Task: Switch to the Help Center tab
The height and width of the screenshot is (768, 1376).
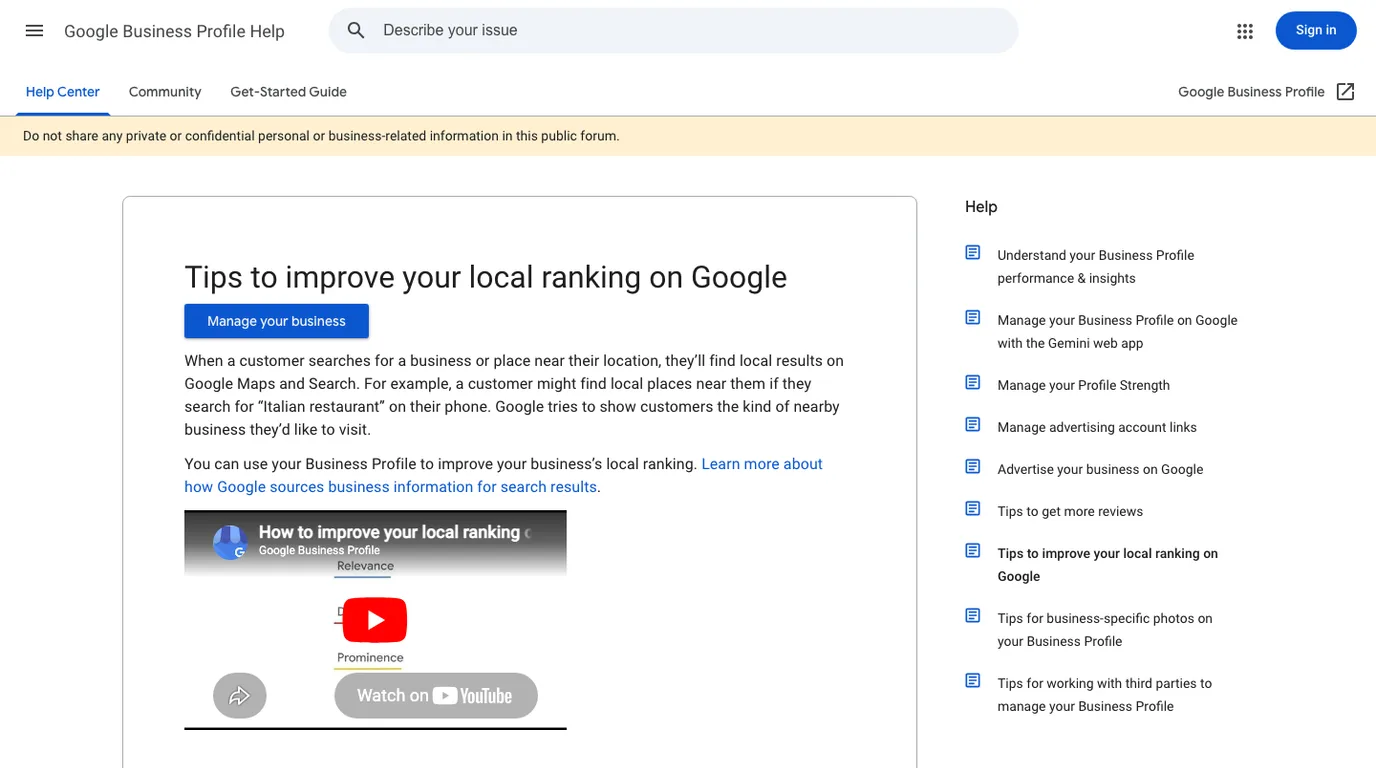Action: tap(63, 92)
